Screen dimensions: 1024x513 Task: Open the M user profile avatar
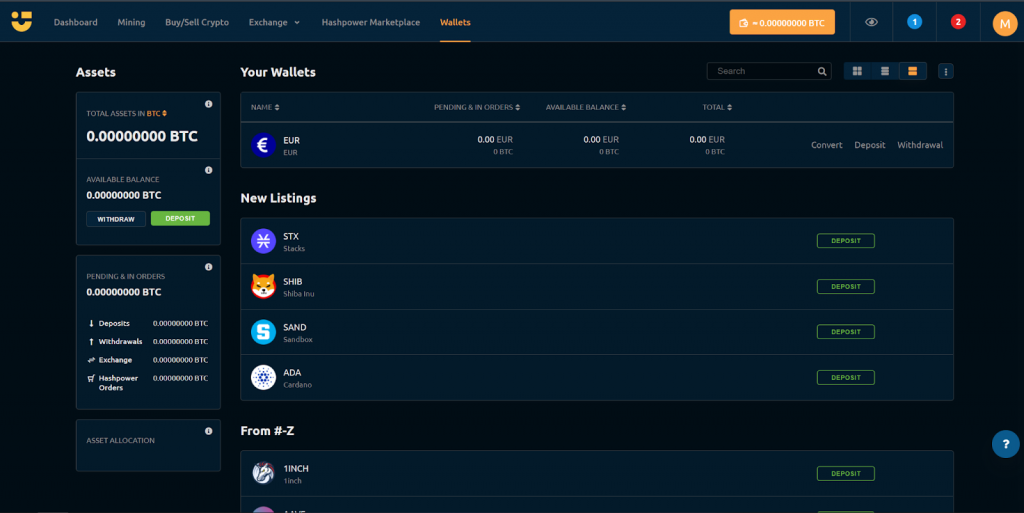1004,23
